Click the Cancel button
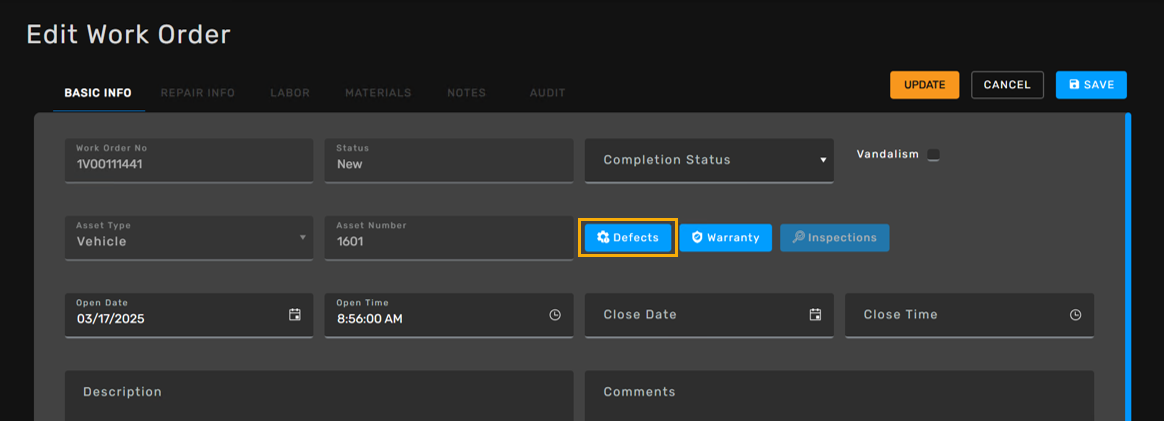 1007,85
